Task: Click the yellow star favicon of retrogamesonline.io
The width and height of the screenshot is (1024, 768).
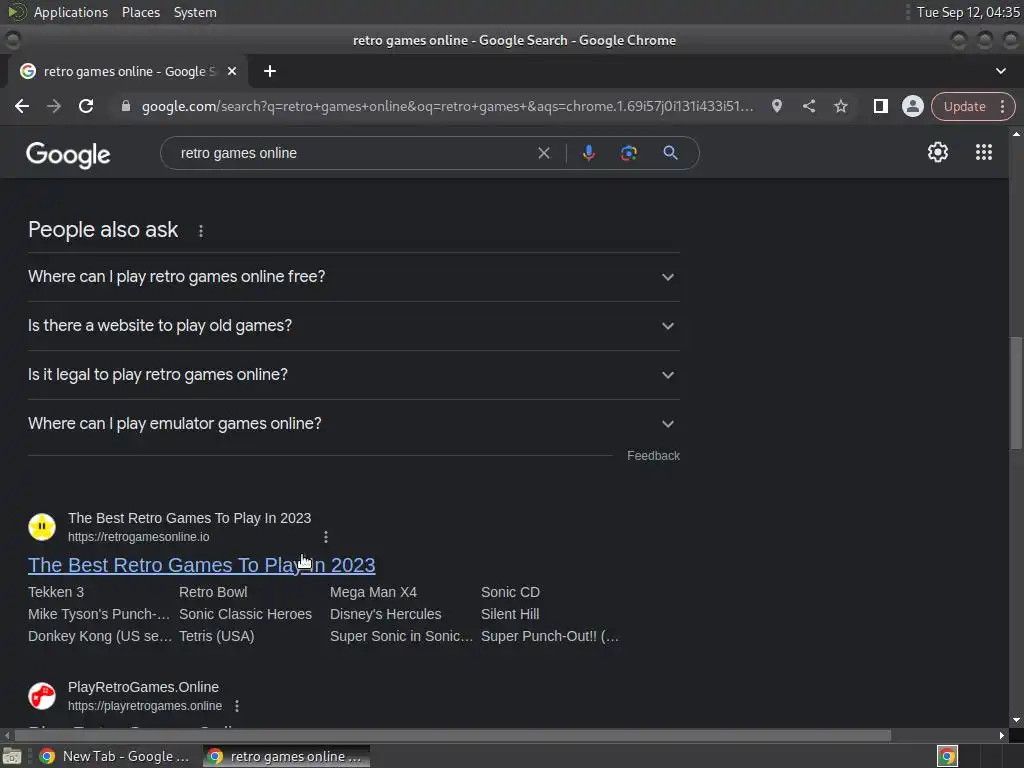Action: pos(42,526)
